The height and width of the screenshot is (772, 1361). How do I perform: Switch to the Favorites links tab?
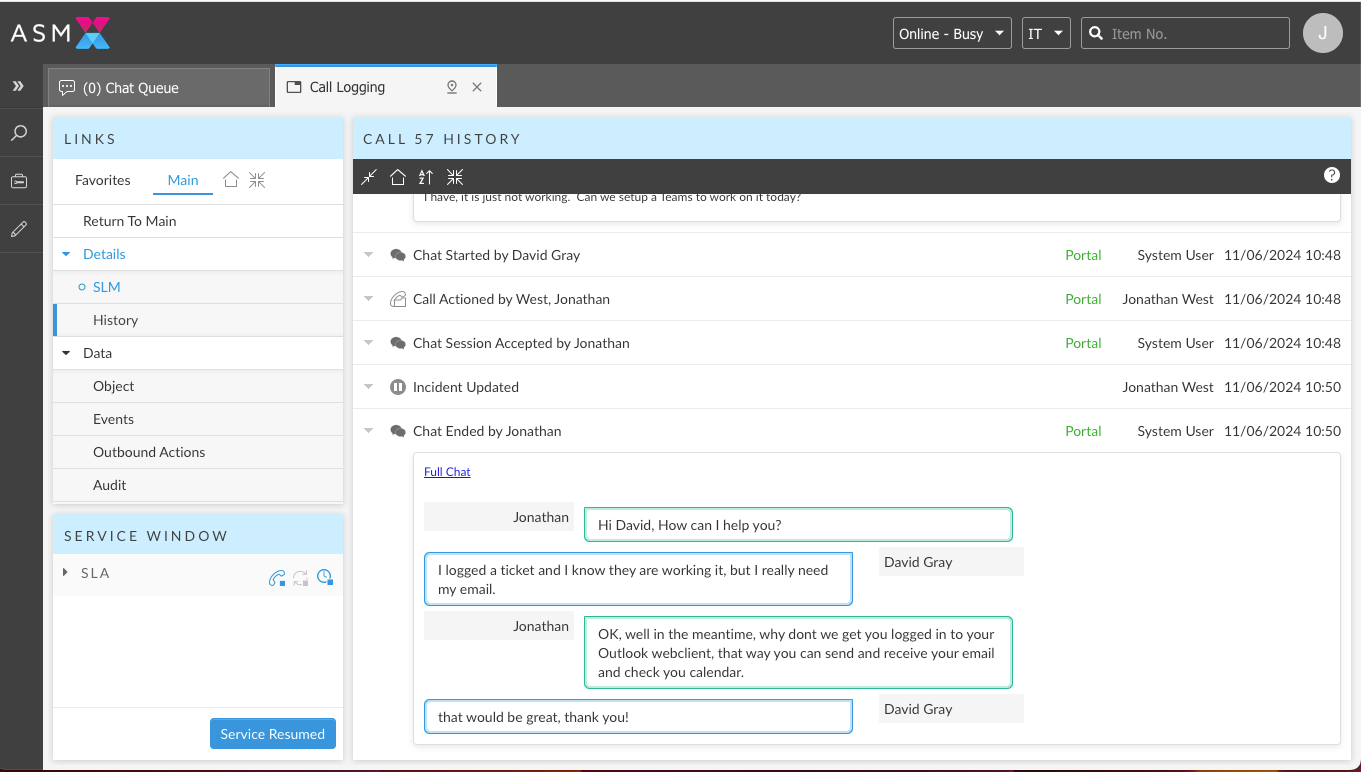103,180
